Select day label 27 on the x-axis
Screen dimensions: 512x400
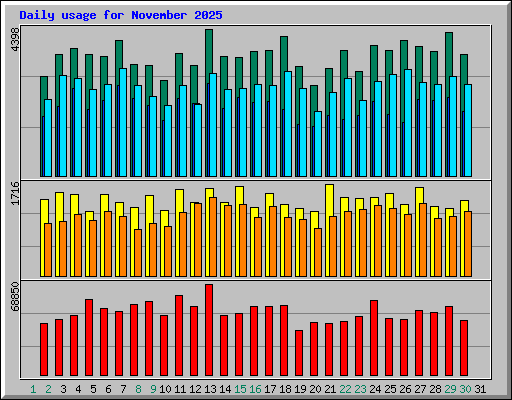tap(420, 389)
